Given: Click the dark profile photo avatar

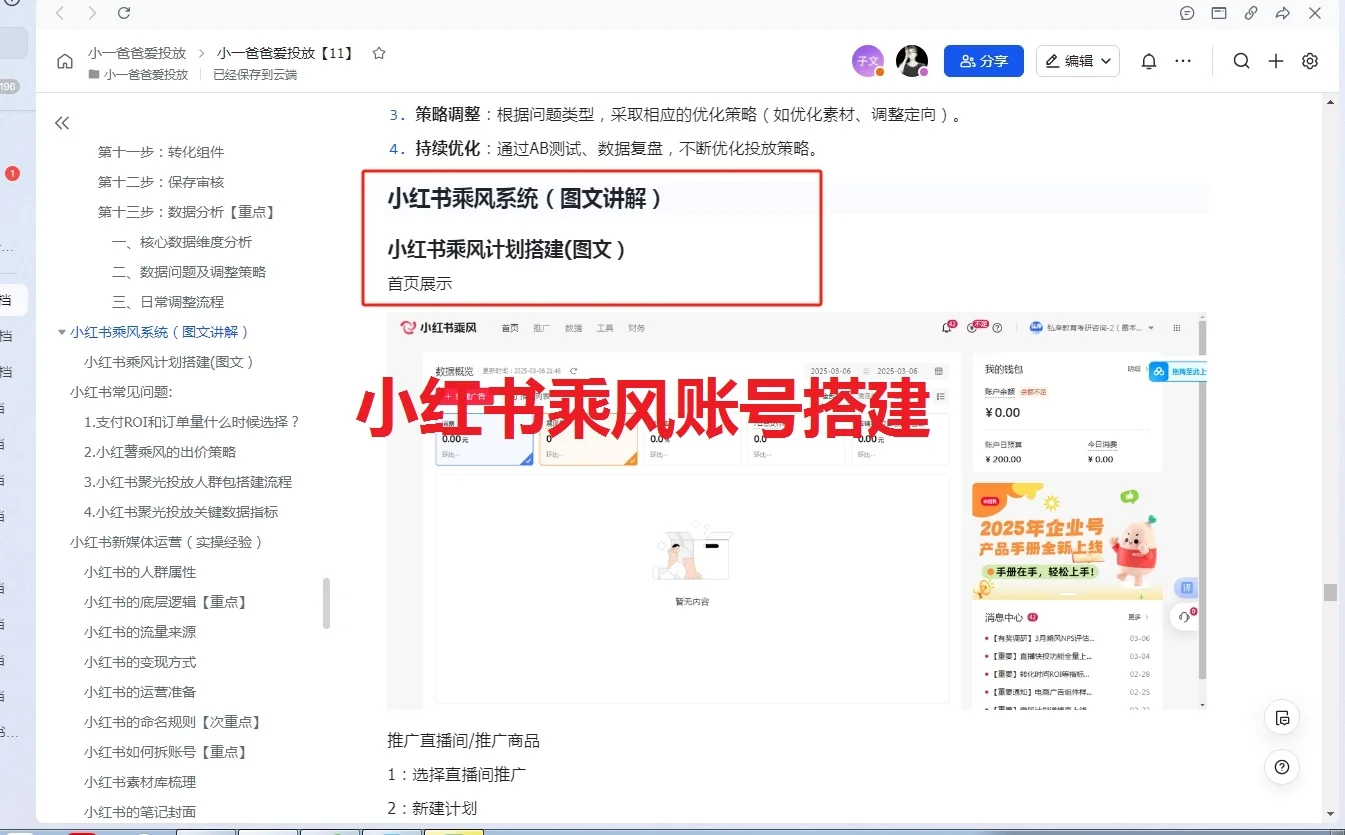Looking at the screenshot, I should point(911,61).
